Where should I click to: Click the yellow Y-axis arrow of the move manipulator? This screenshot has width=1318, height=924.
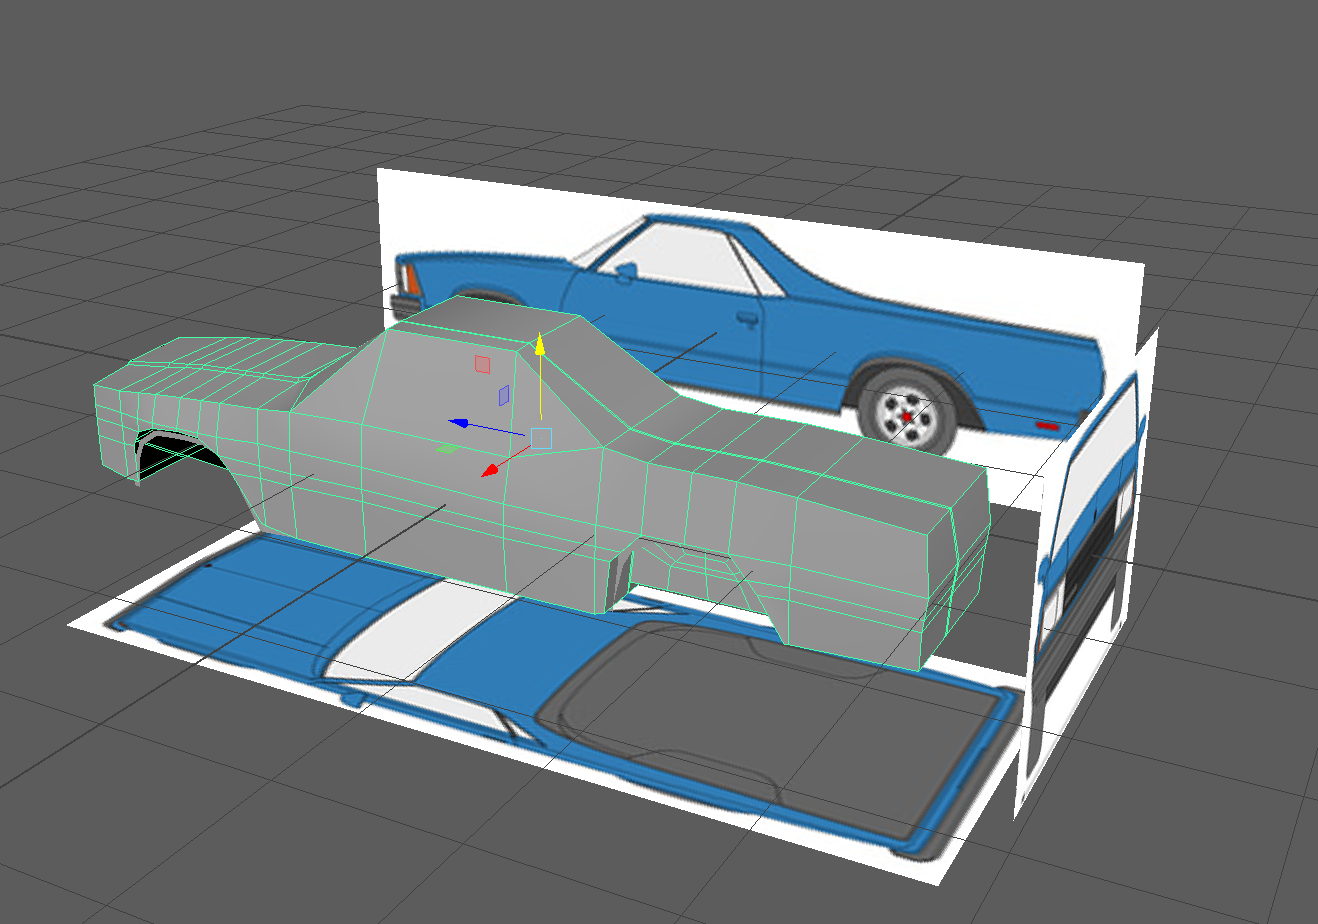coord(540,345)
